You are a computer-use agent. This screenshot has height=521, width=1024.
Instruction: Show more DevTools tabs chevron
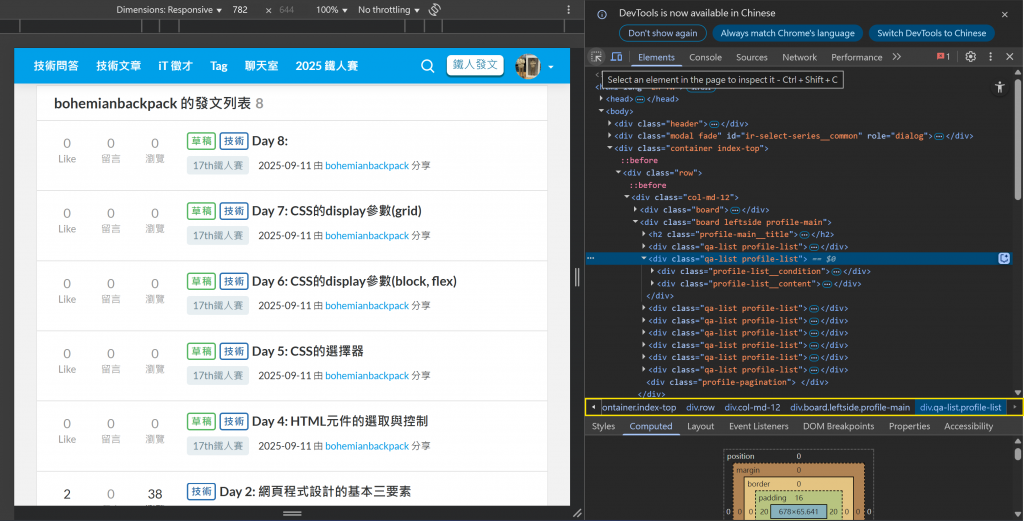[897, 57]
